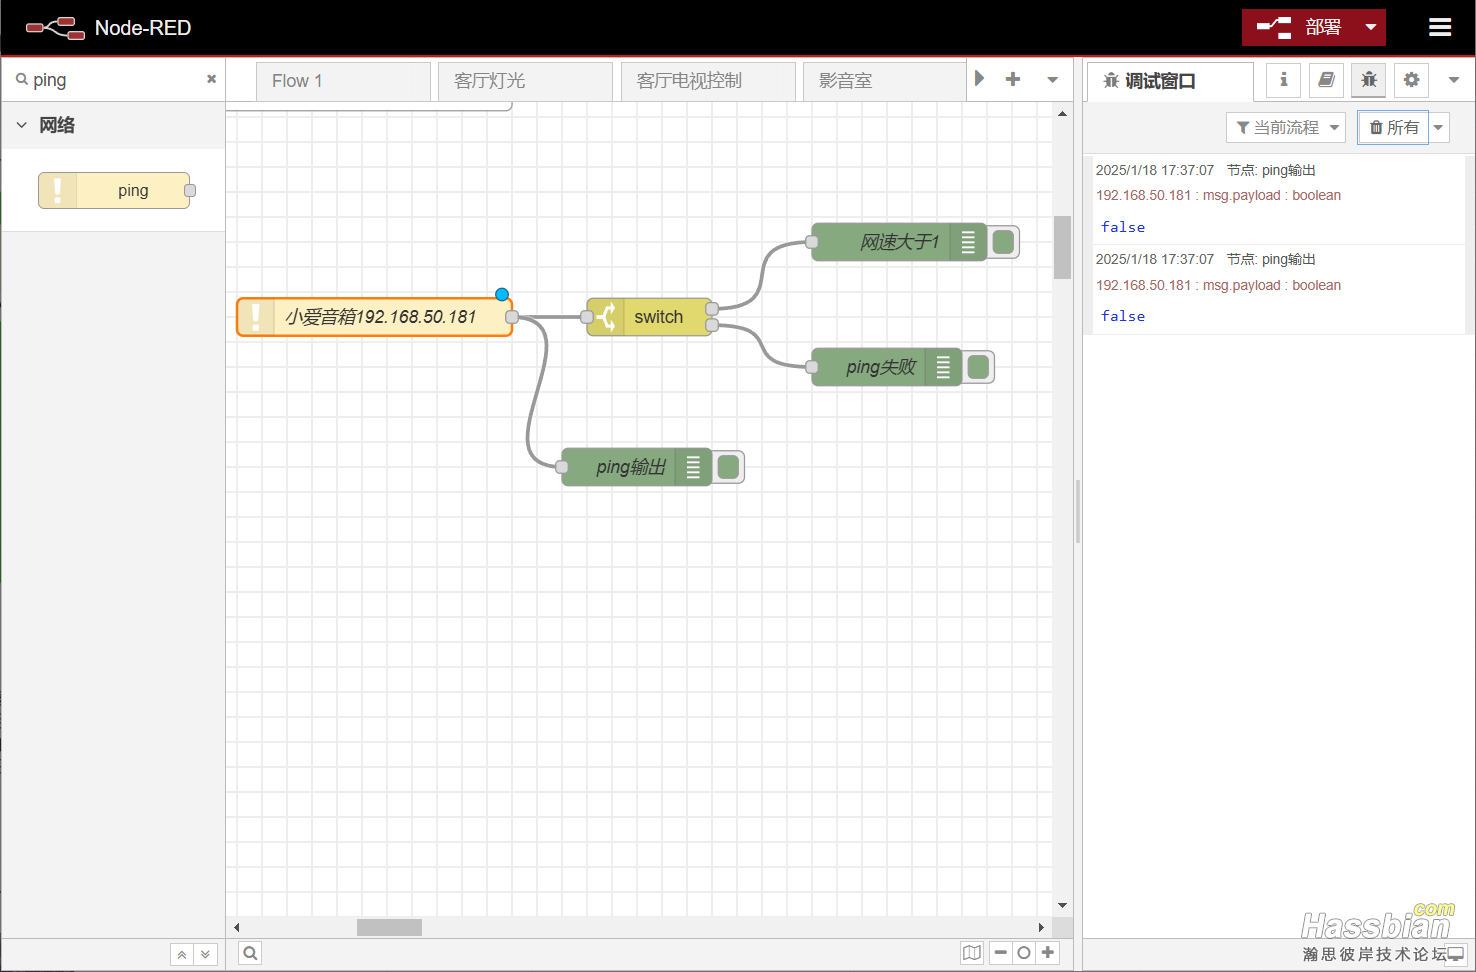Click the Node-RED logo icon

55,28
